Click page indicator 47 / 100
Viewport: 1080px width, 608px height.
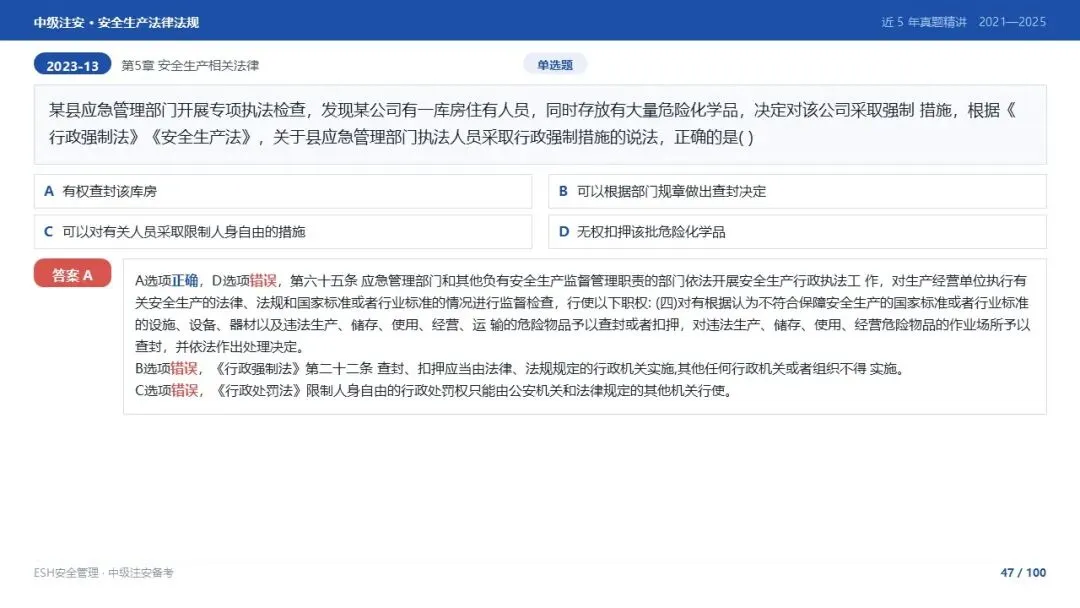click(1023, 572)
